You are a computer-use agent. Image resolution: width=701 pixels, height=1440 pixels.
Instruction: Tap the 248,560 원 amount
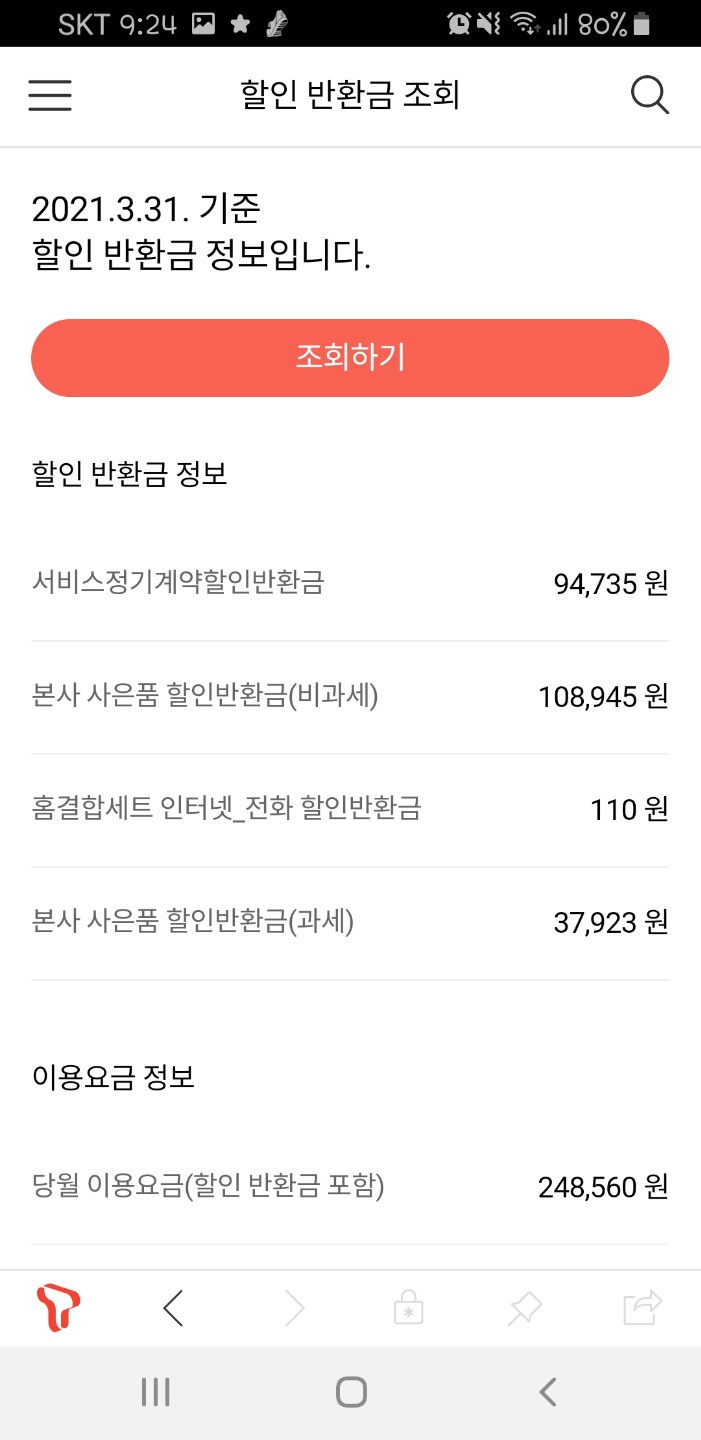pyautogui.click(x=602, y=1187)
